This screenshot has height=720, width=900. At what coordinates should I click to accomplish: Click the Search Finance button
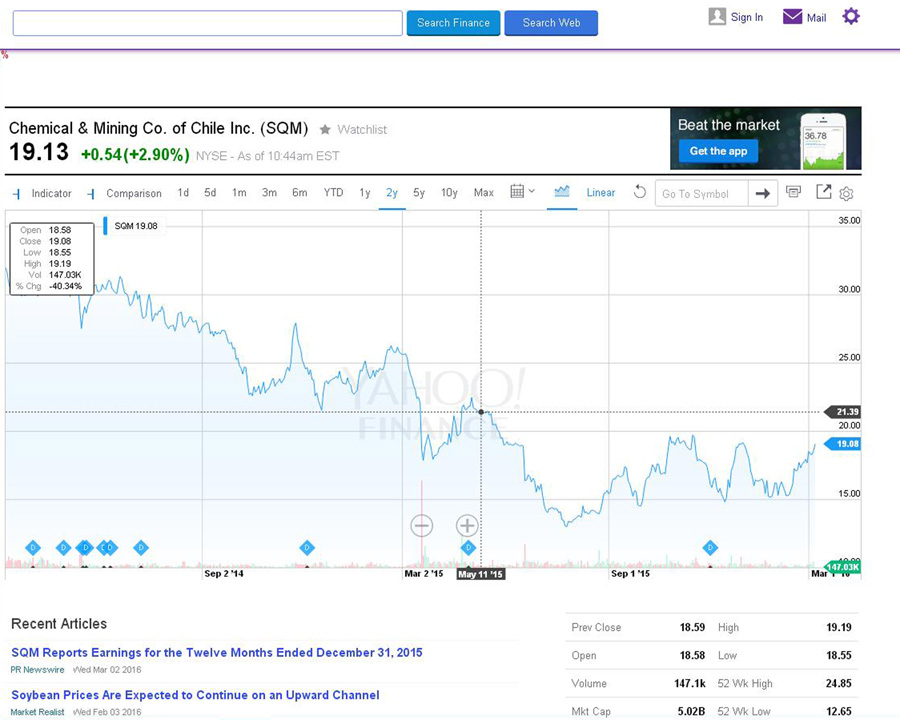tap(453, 23)
